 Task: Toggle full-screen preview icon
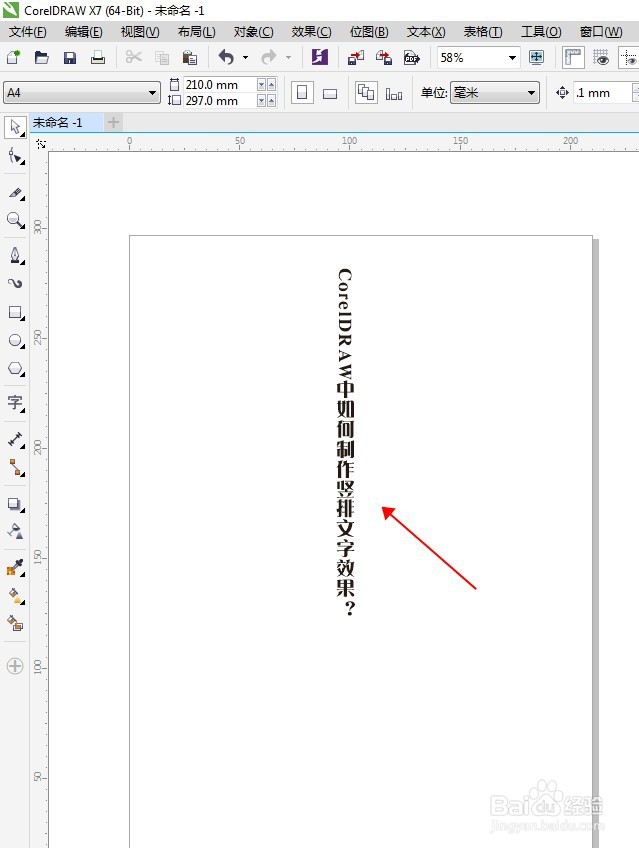click(536, 57)
